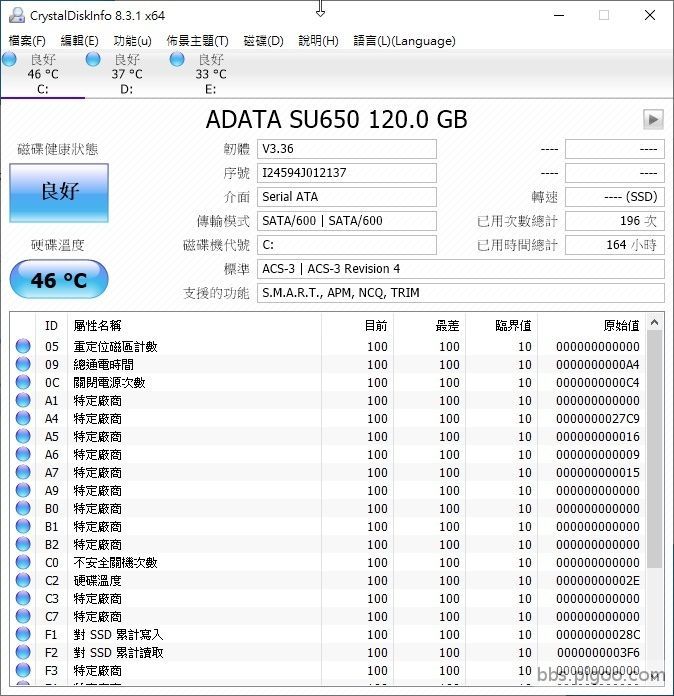
Task: Click status icon for attribute A5
Action: (23, 436)
